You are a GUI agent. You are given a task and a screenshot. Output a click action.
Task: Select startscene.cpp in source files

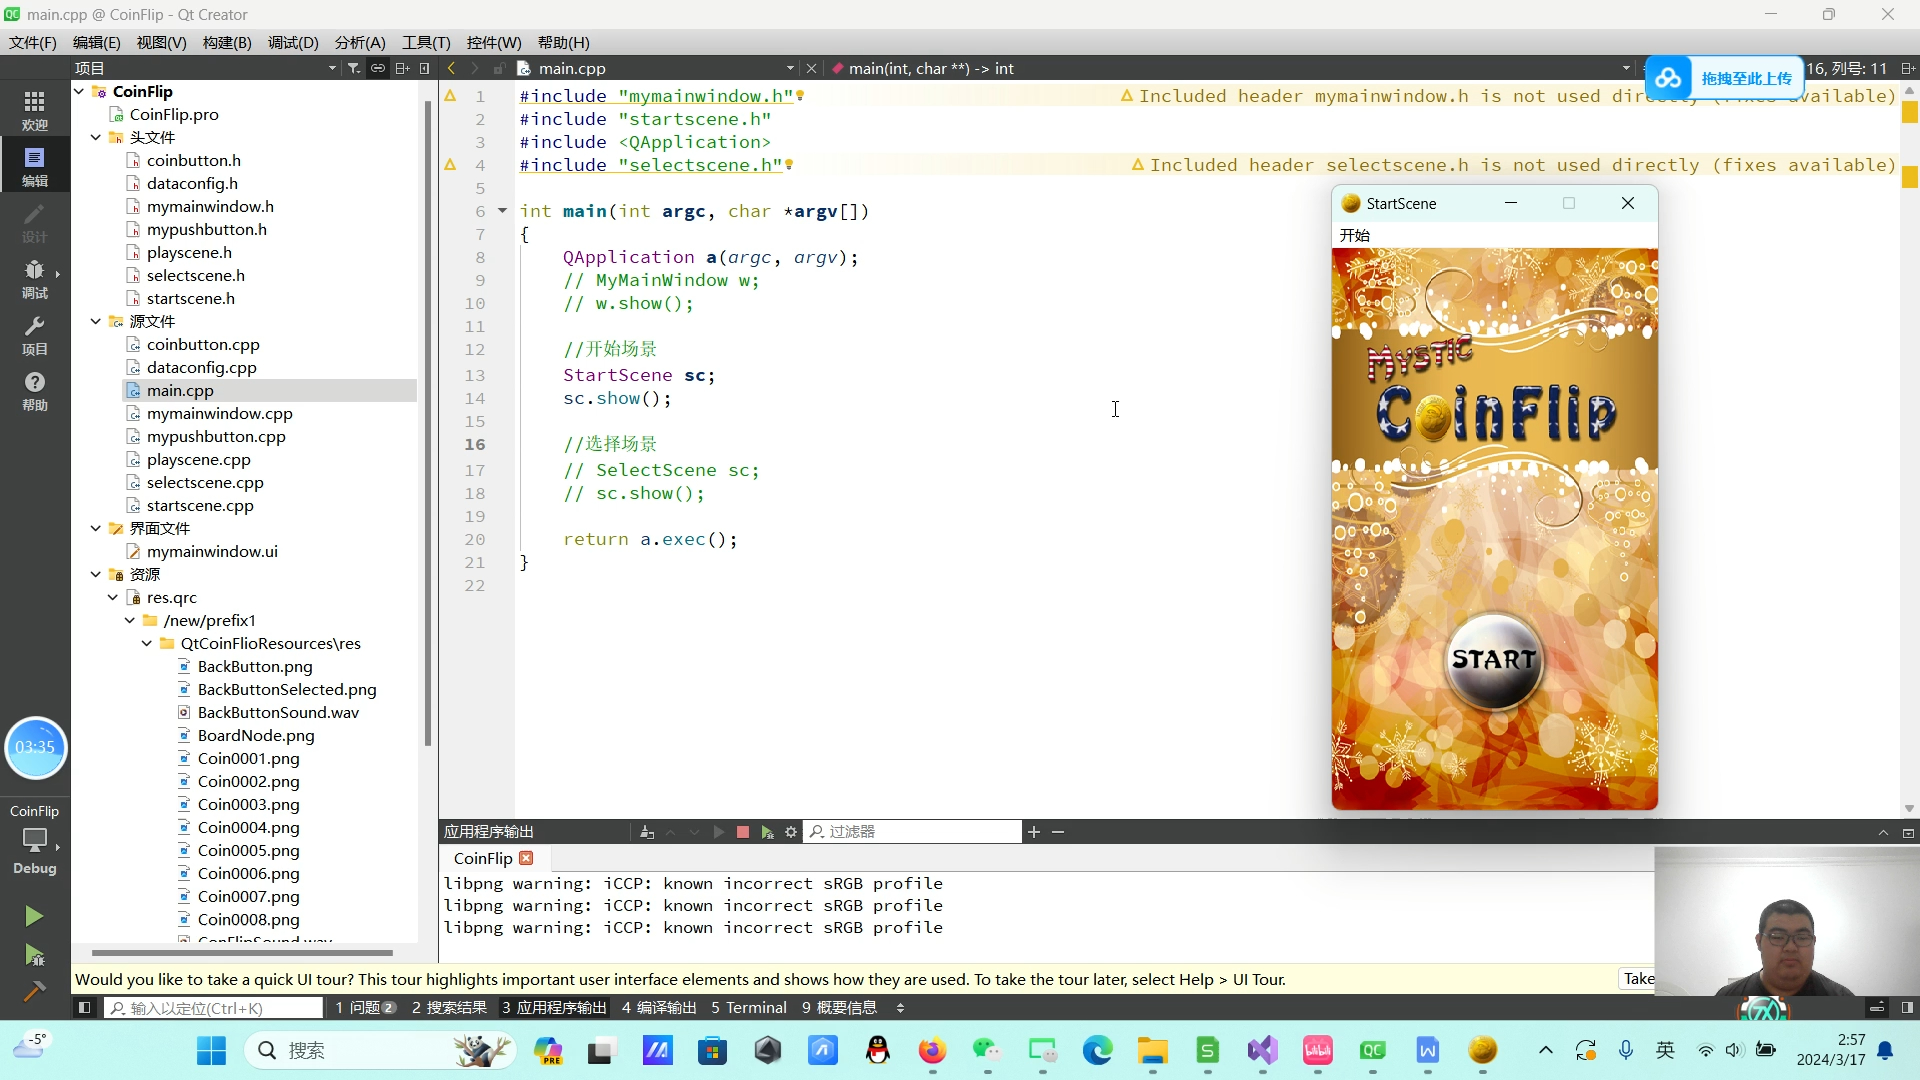(200, 505)
